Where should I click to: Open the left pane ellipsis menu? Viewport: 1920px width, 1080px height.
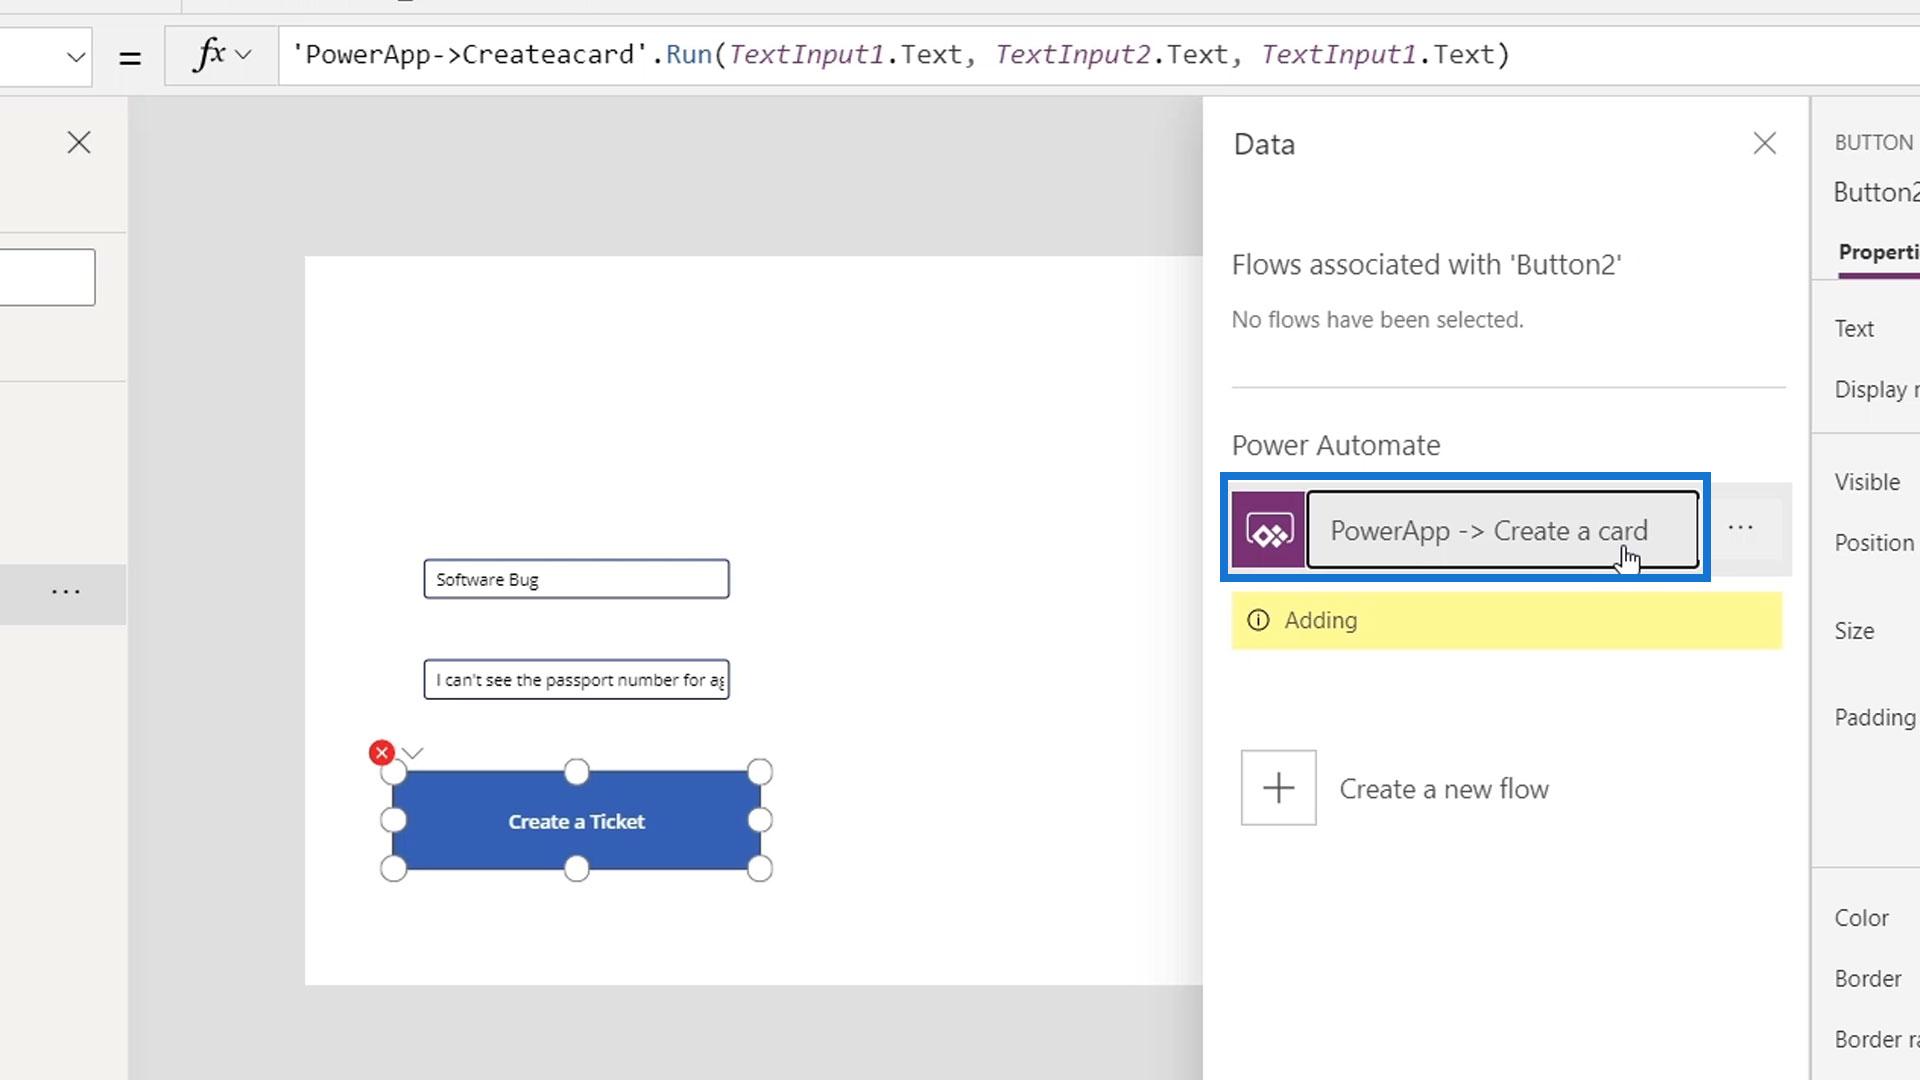(x=66, y=593)
